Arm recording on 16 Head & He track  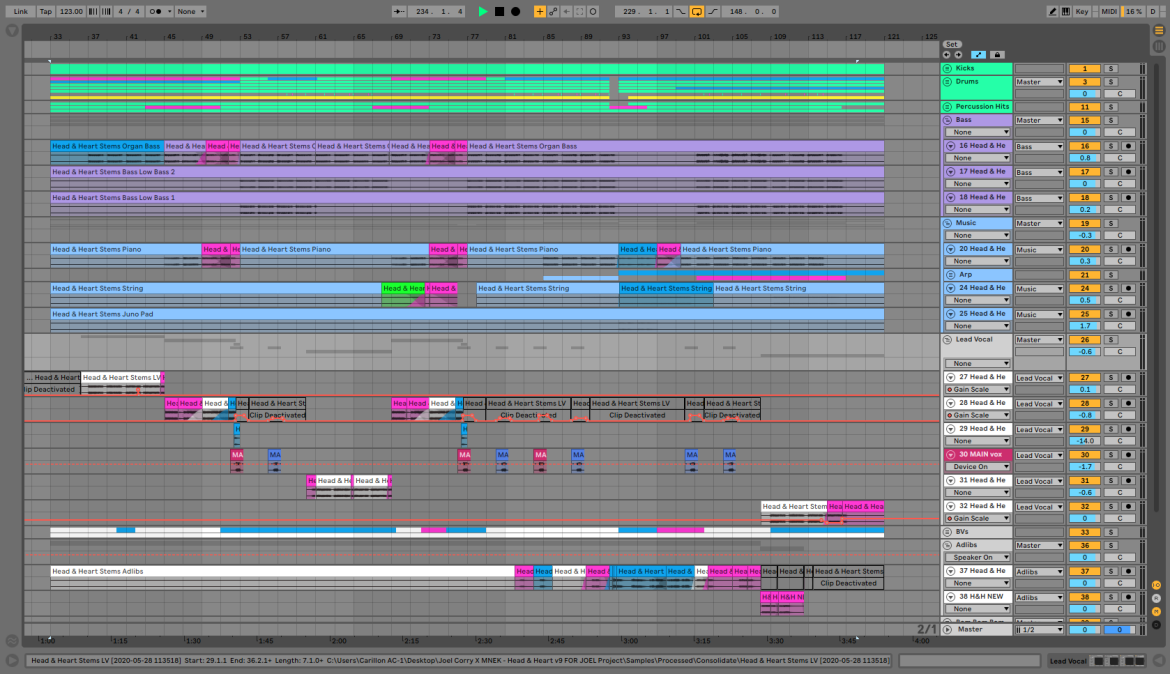tap(1128, 146)
